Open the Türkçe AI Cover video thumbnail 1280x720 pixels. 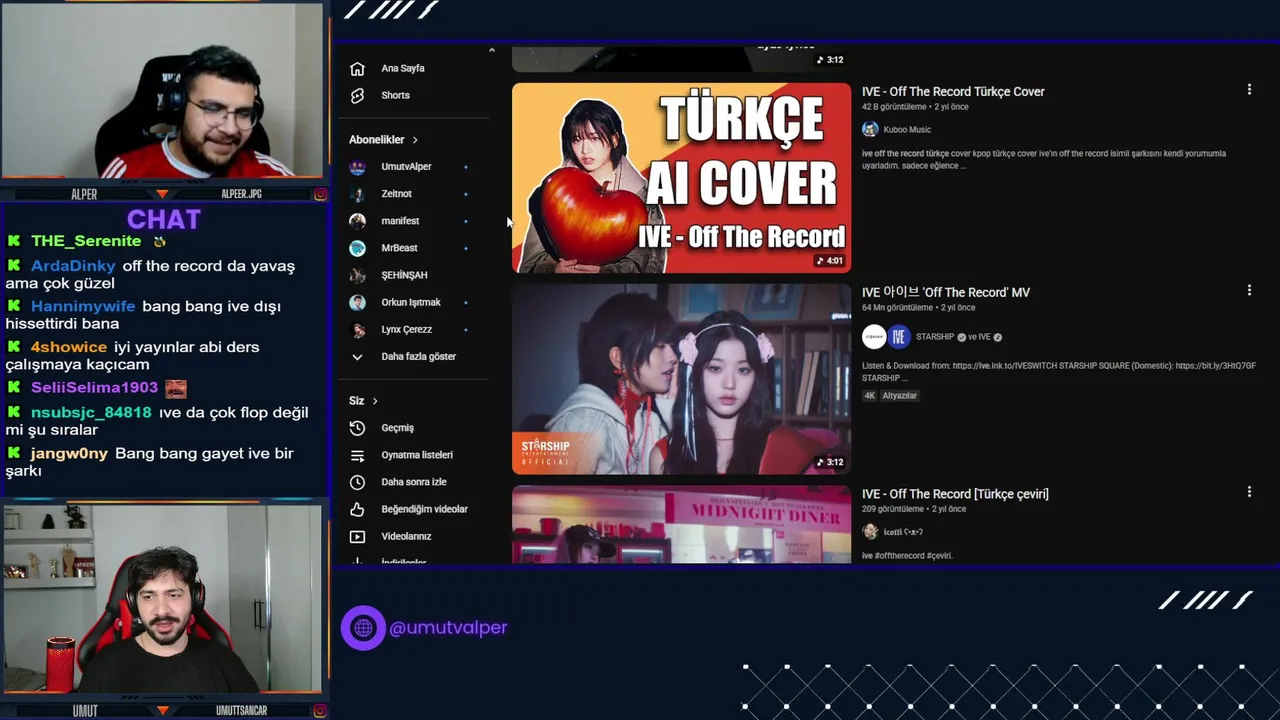point(681,178)
